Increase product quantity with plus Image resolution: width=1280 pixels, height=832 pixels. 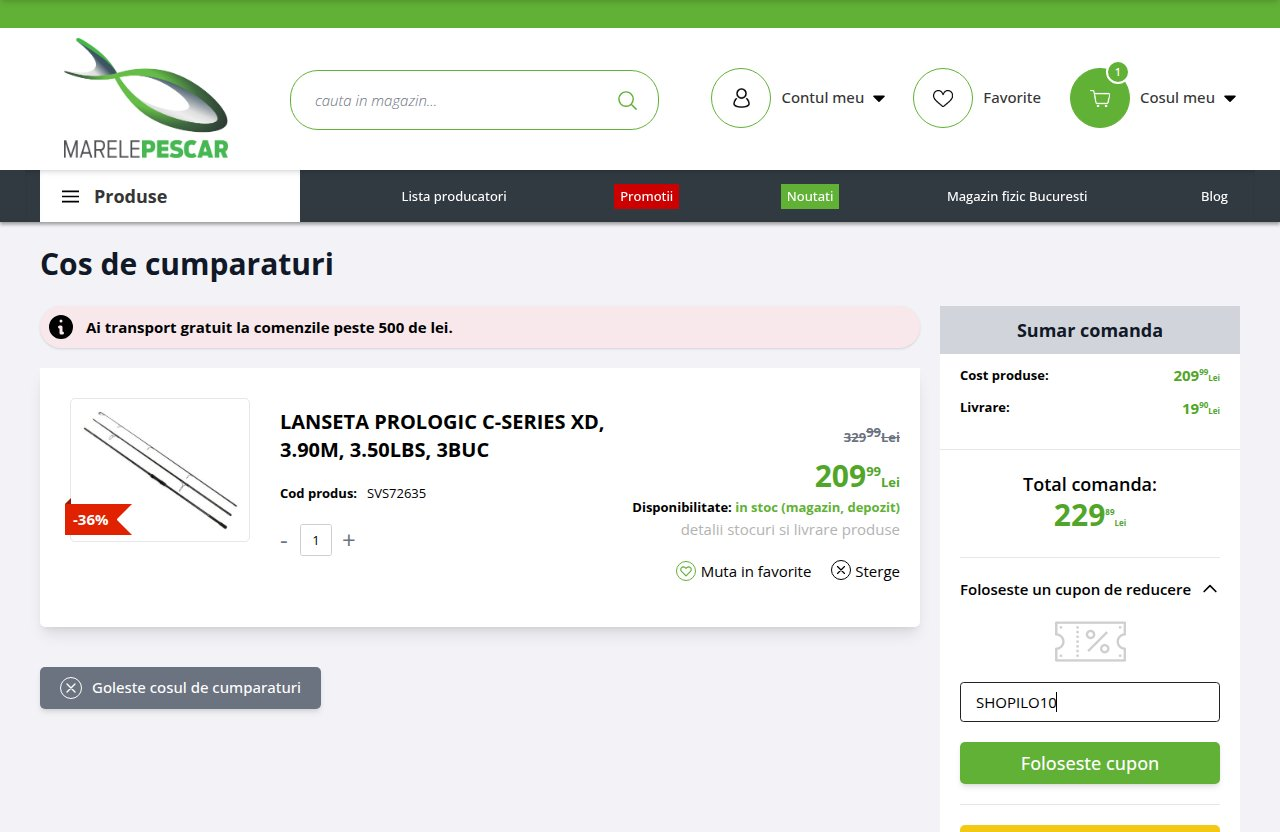349,540
